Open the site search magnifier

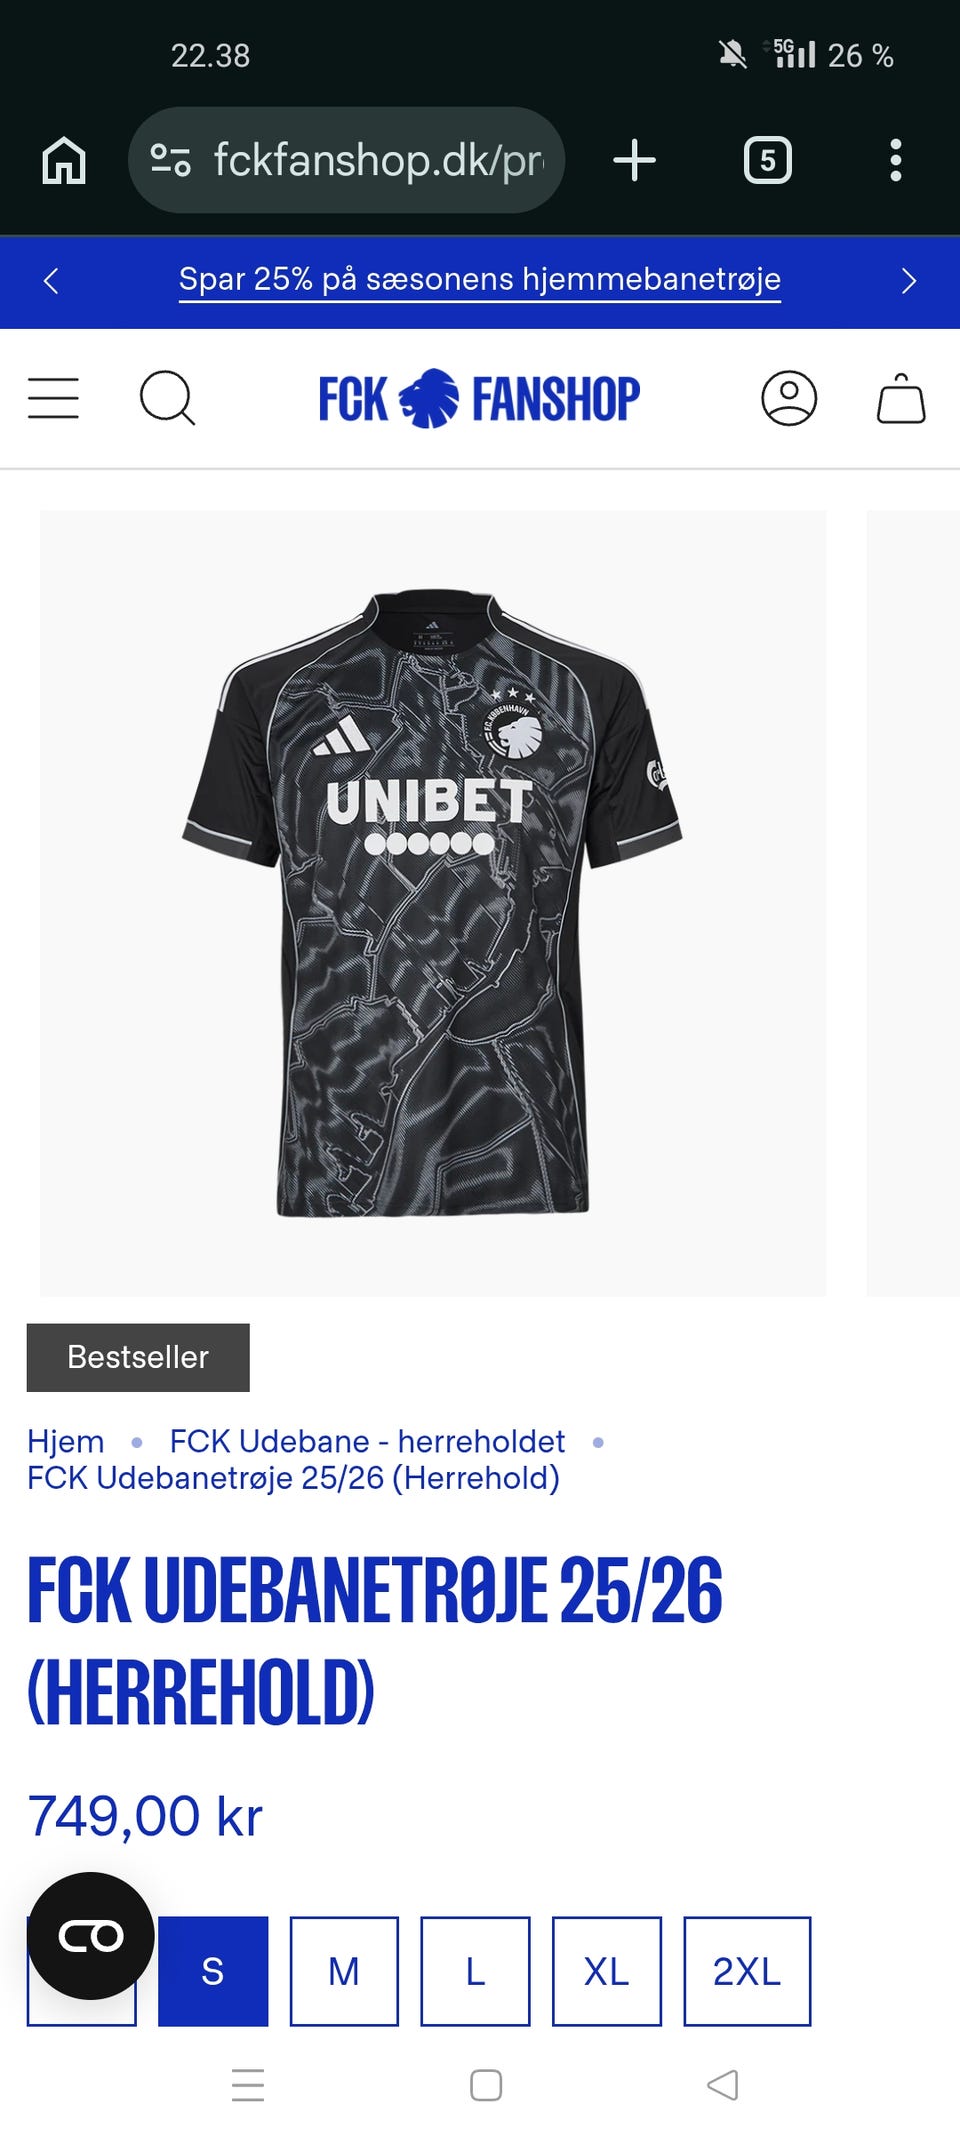167,398
